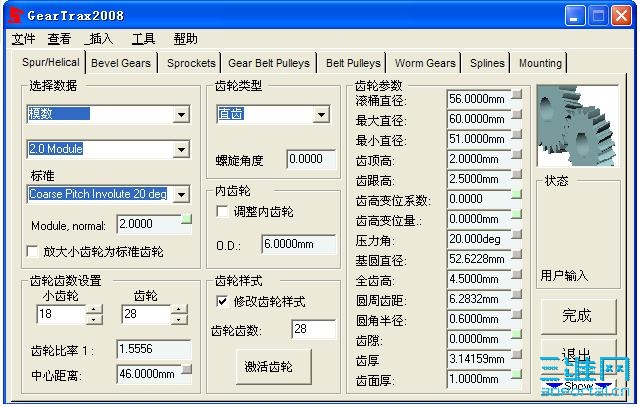Click the 齿轮齿数 input field showing 28
The width and height of the screenshot is (640, 407).
[x=314, y=329]
